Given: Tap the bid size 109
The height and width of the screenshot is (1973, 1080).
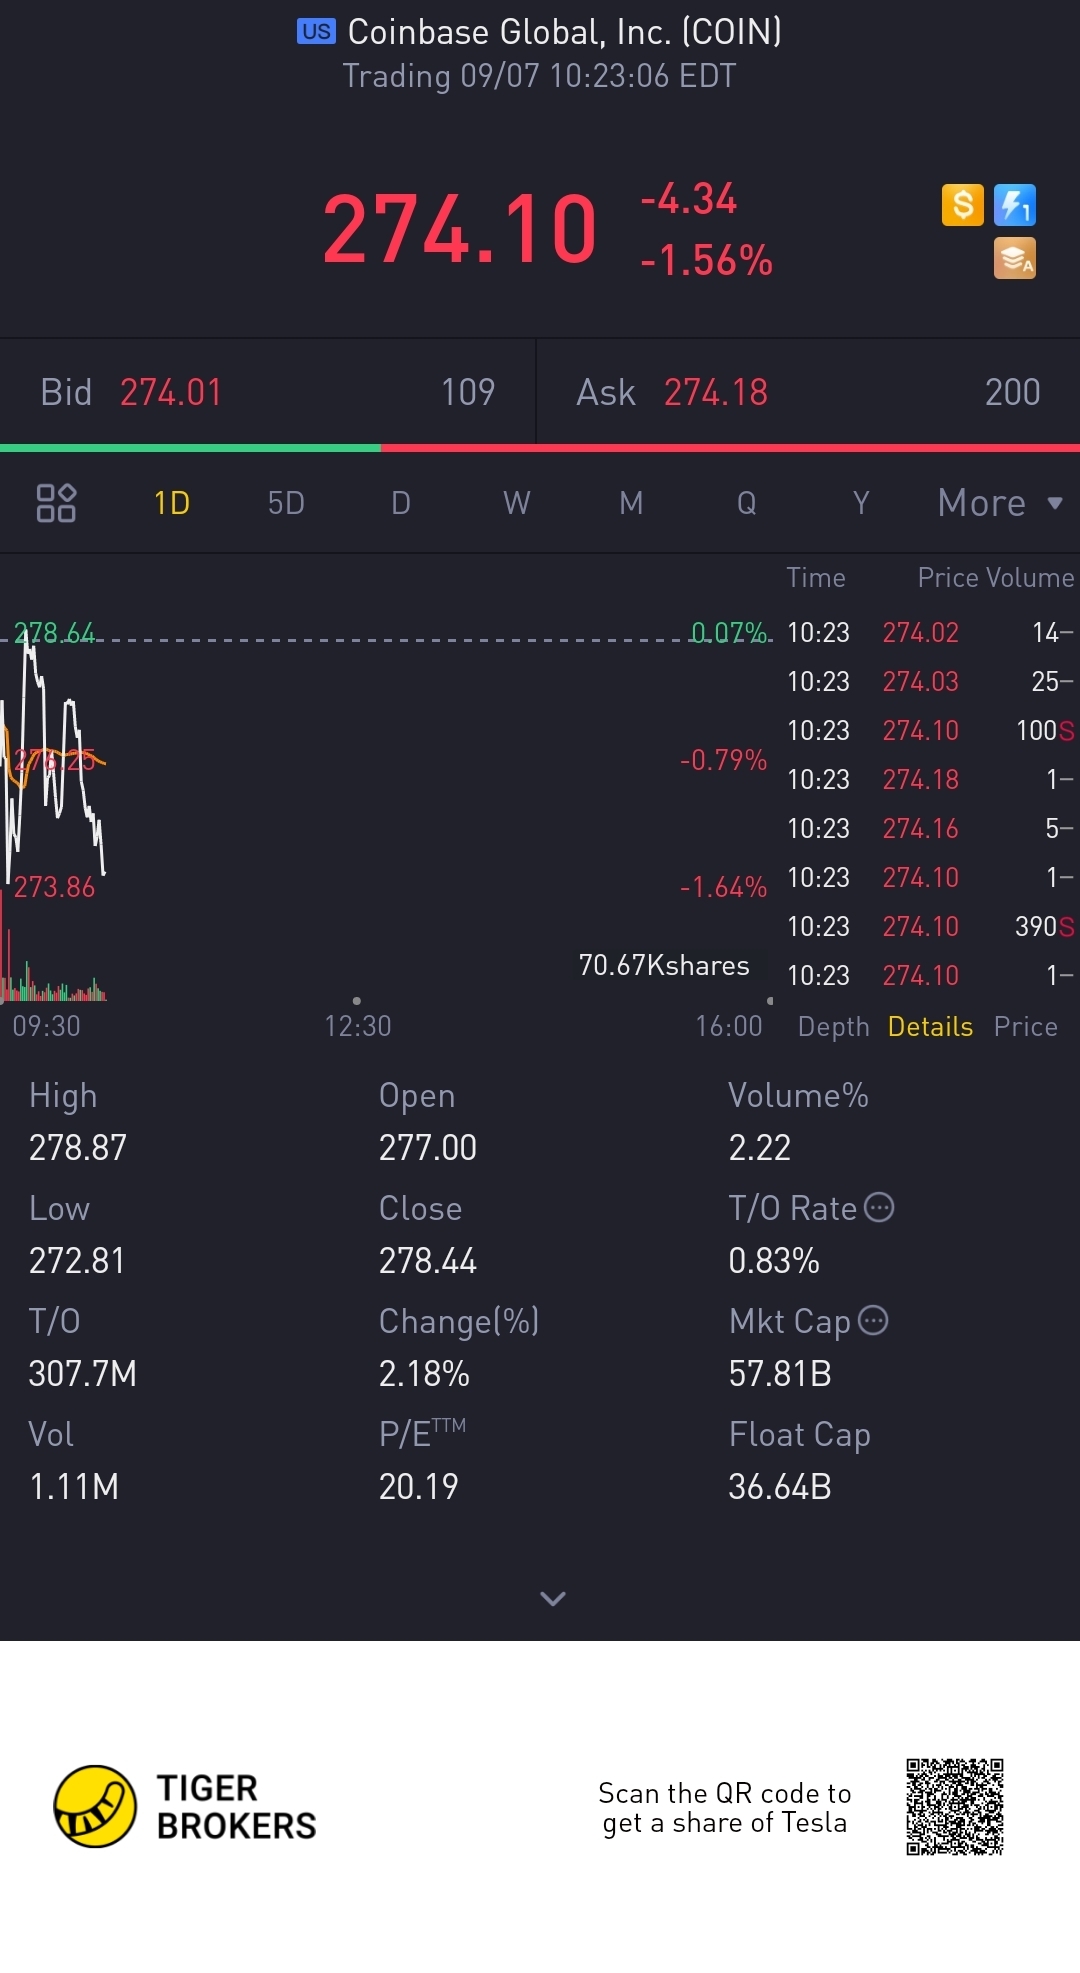Looking at the screenshot, I should point(468,392).
